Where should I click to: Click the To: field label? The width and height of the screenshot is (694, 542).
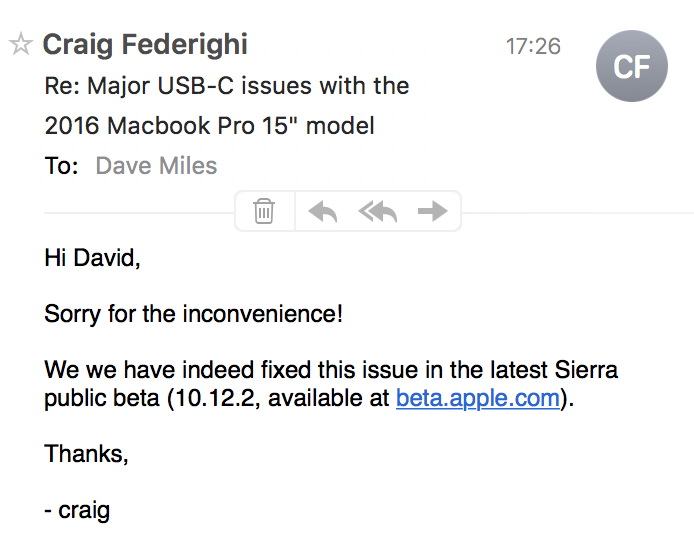61,166
